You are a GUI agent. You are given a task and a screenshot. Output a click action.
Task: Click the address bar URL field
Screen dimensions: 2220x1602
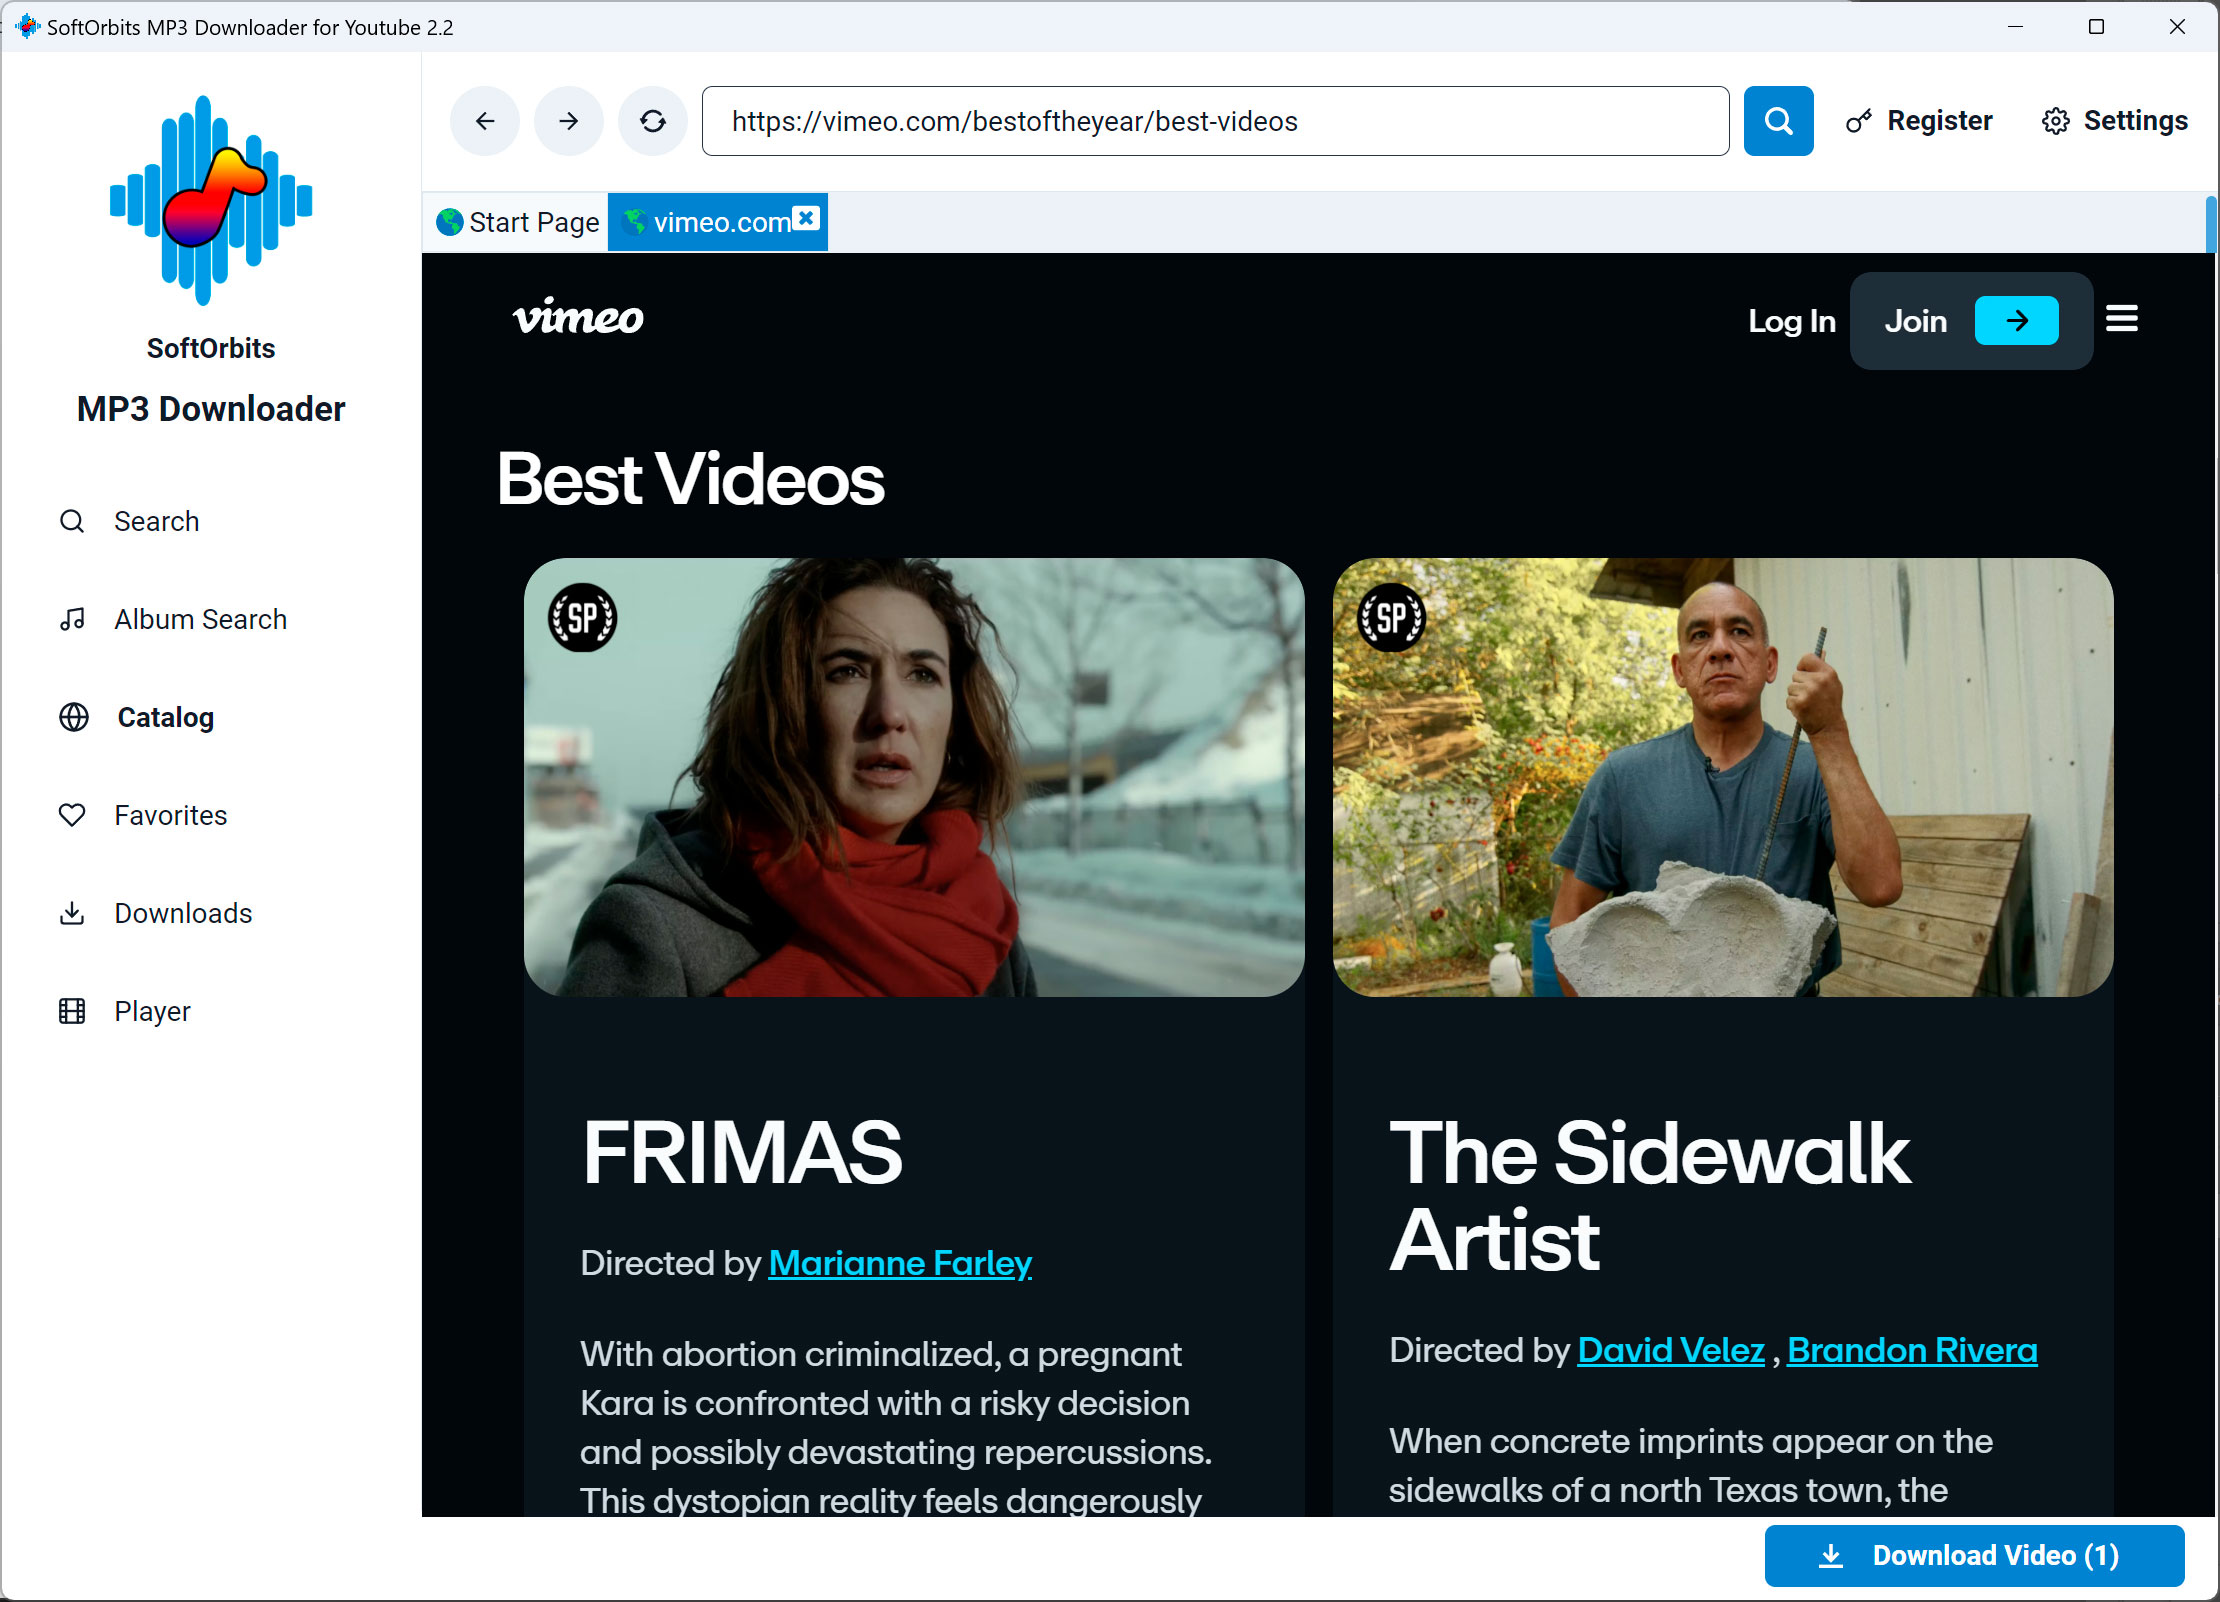pyautogui.click(x=1214, y=120)
